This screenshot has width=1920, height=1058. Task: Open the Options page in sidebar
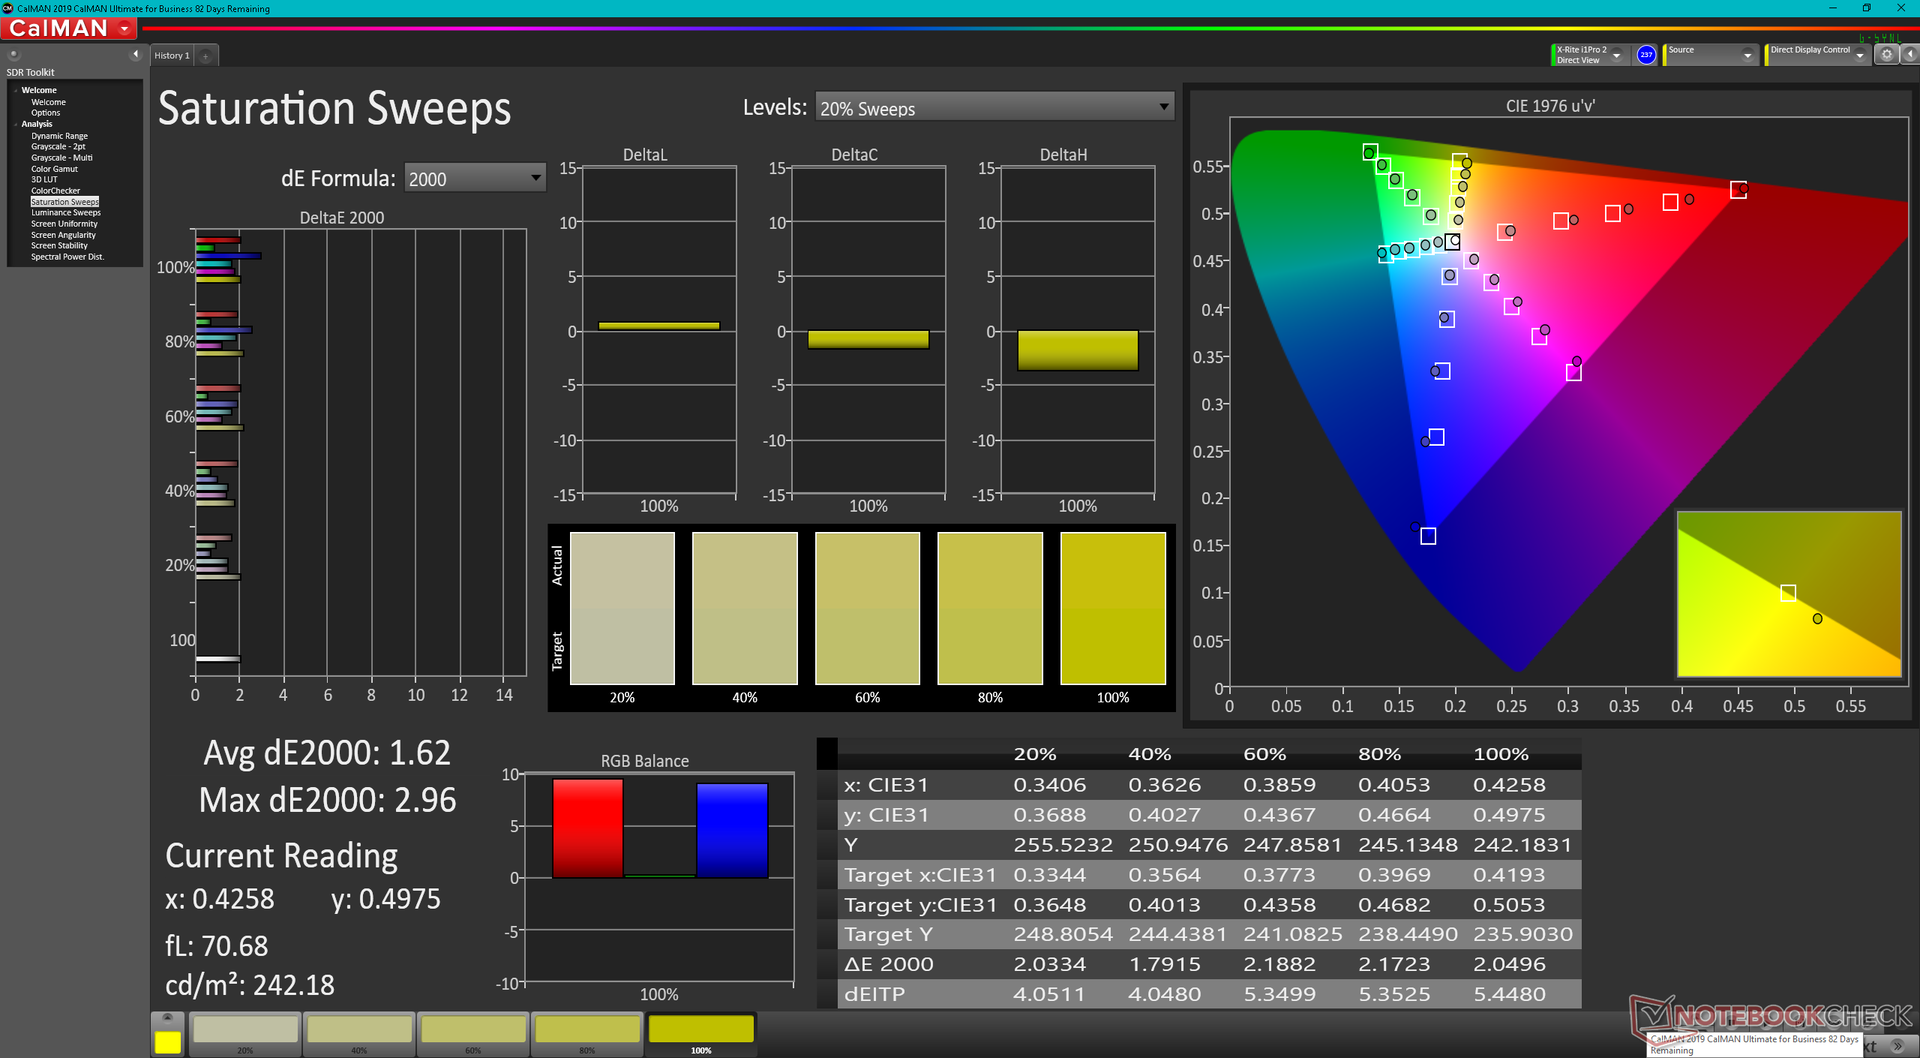(x=46, y=113)
